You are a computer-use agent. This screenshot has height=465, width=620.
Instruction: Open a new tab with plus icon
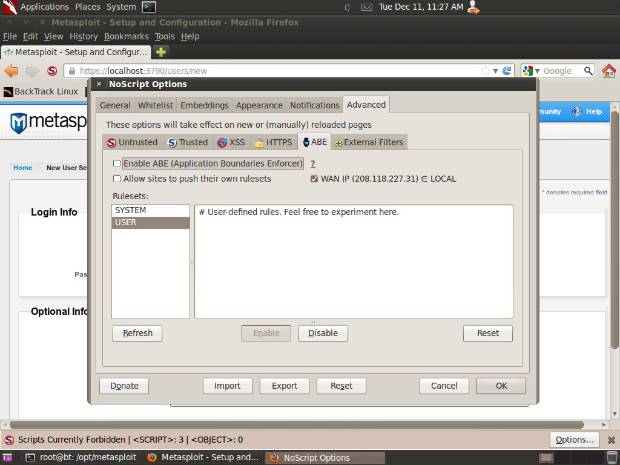161,52
